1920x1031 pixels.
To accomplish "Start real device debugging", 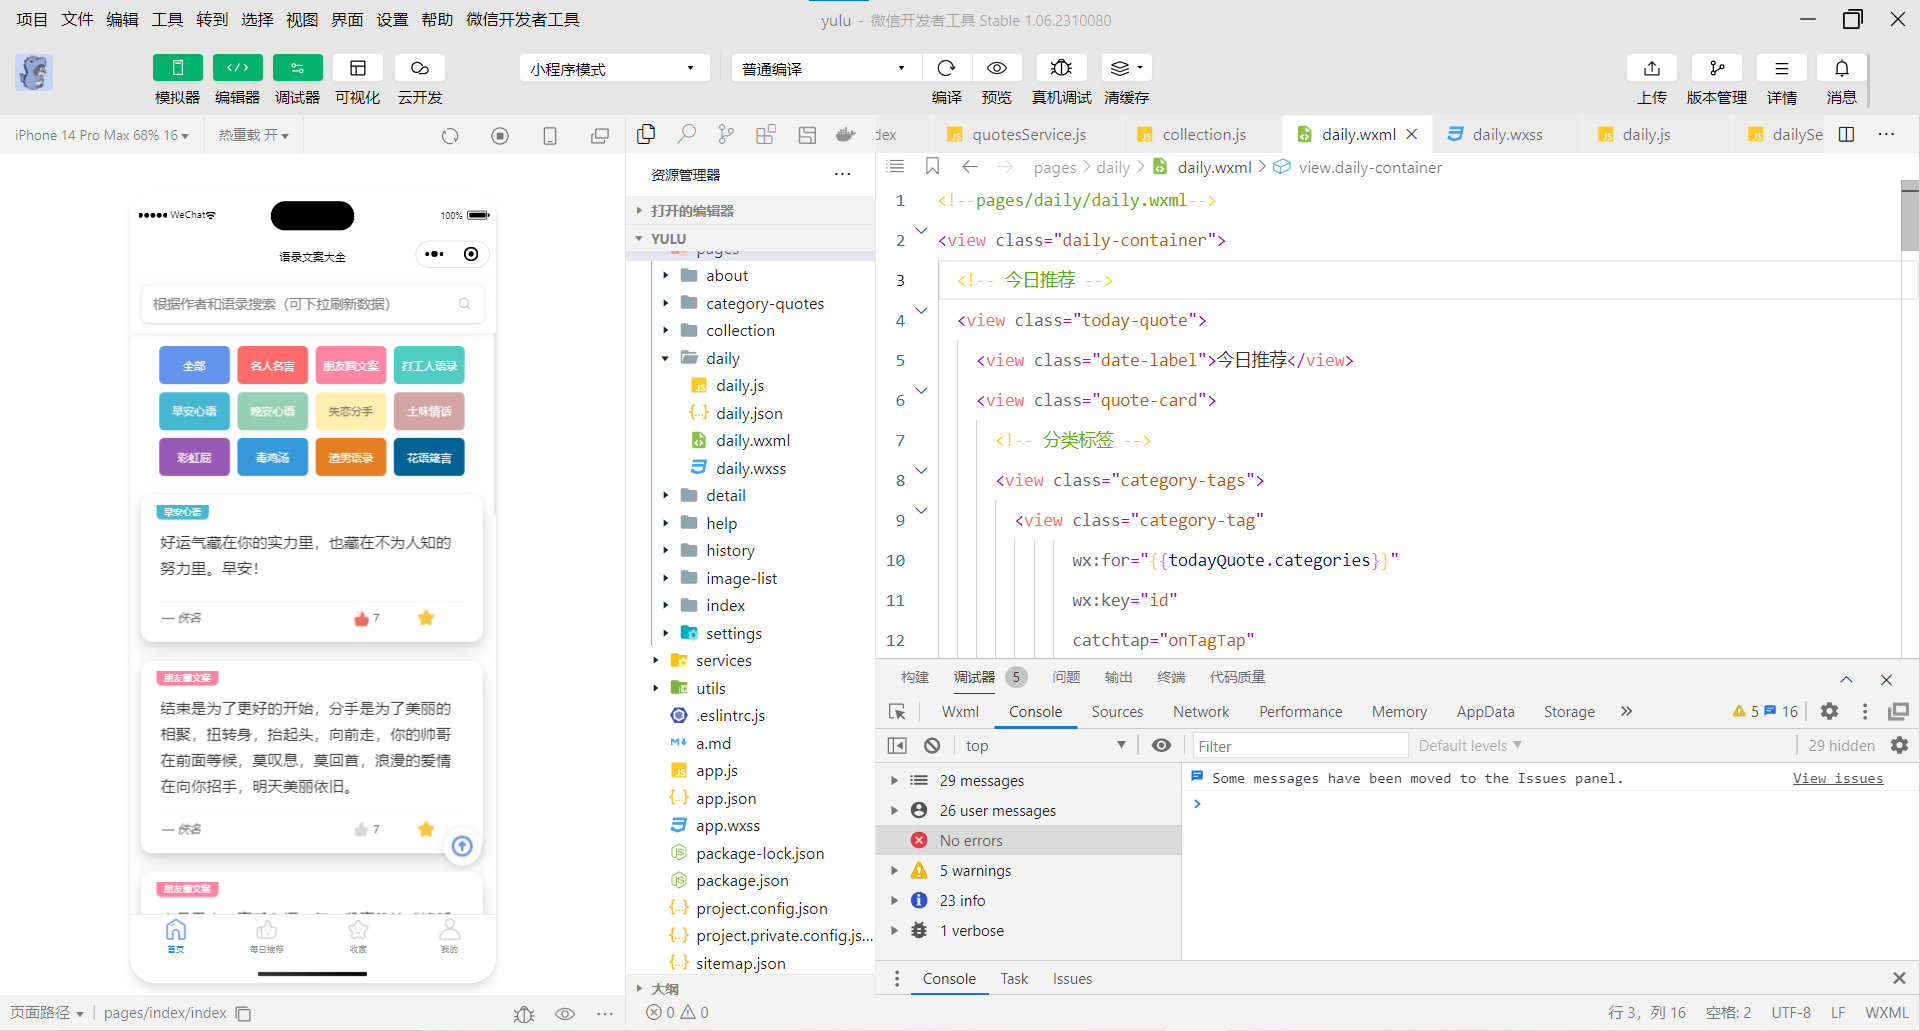I will (1061, 68).
